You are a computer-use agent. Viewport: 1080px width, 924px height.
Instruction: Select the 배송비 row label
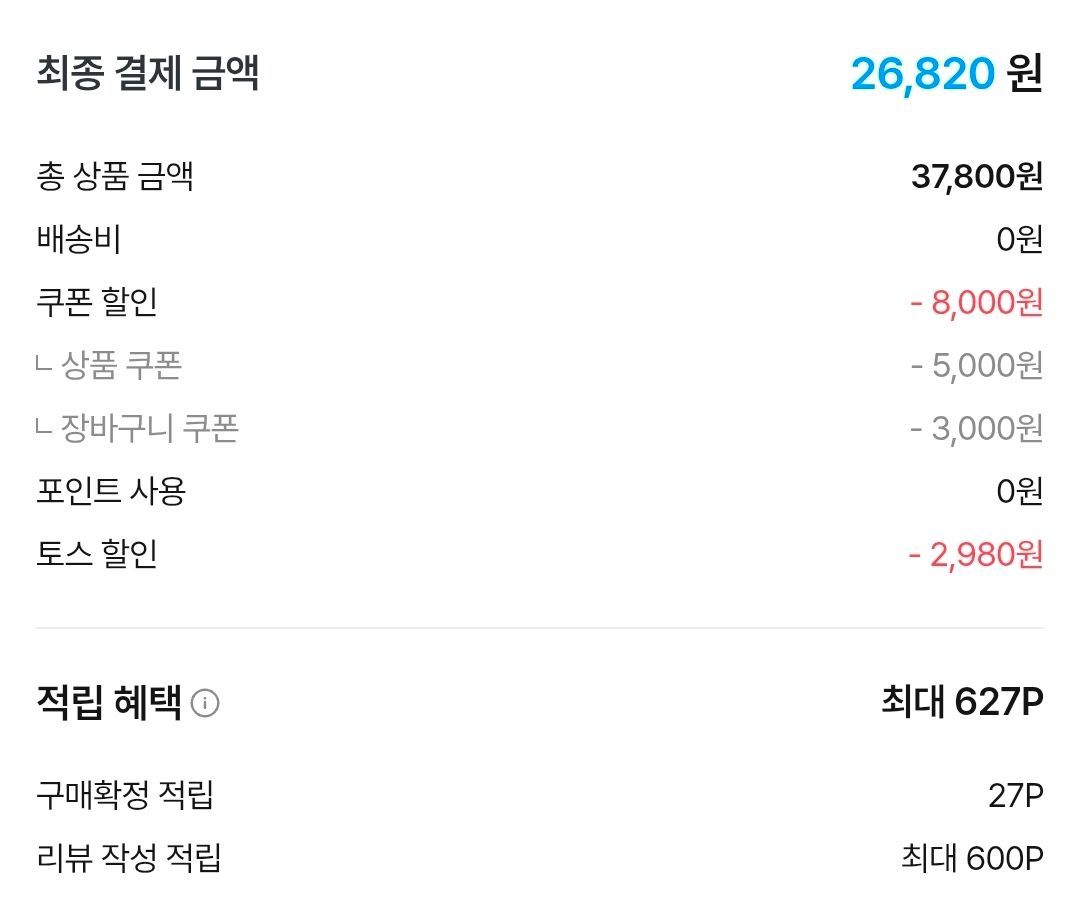[79, 239]
